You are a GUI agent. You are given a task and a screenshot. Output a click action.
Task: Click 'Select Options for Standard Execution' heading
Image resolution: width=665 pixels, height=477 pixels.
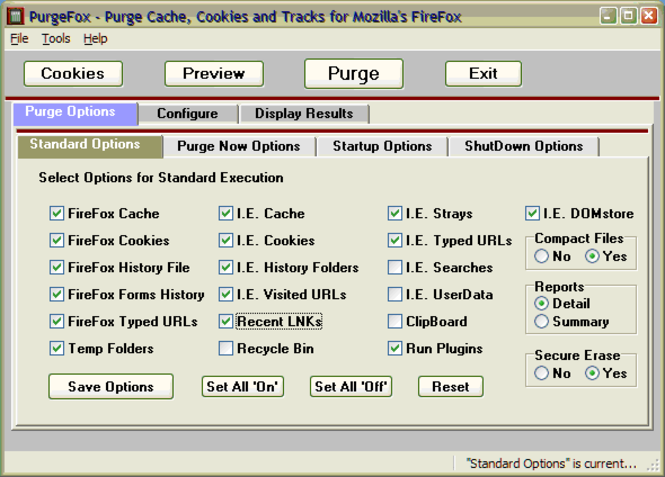point(161,178)
